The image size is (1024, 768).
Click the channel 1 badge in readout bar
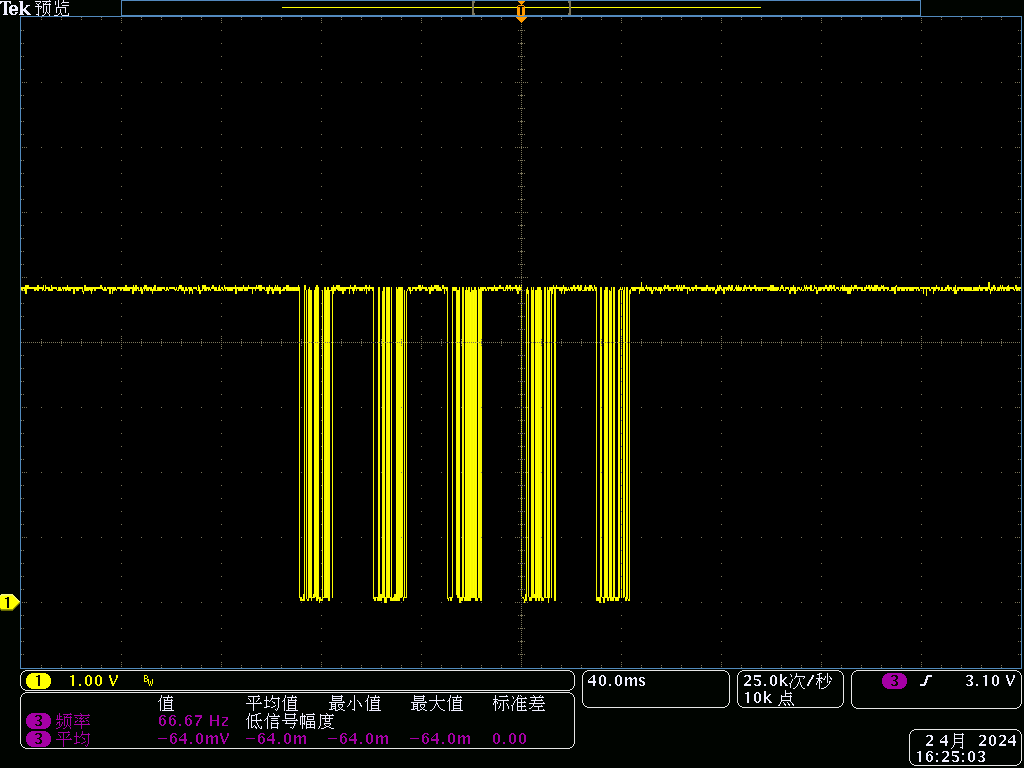coord(38,681)
